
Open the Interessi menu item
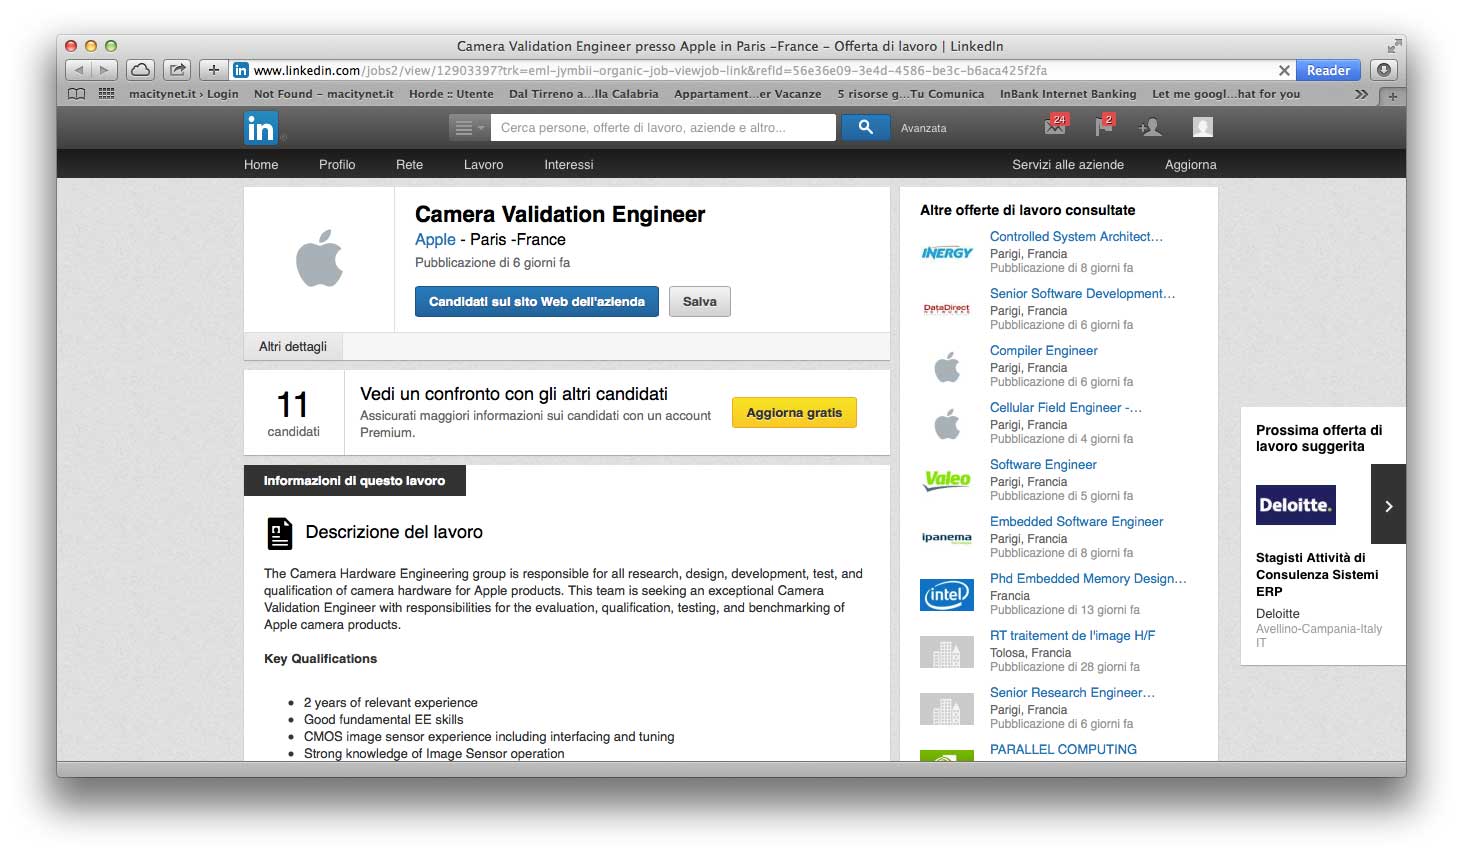[569, 165]
